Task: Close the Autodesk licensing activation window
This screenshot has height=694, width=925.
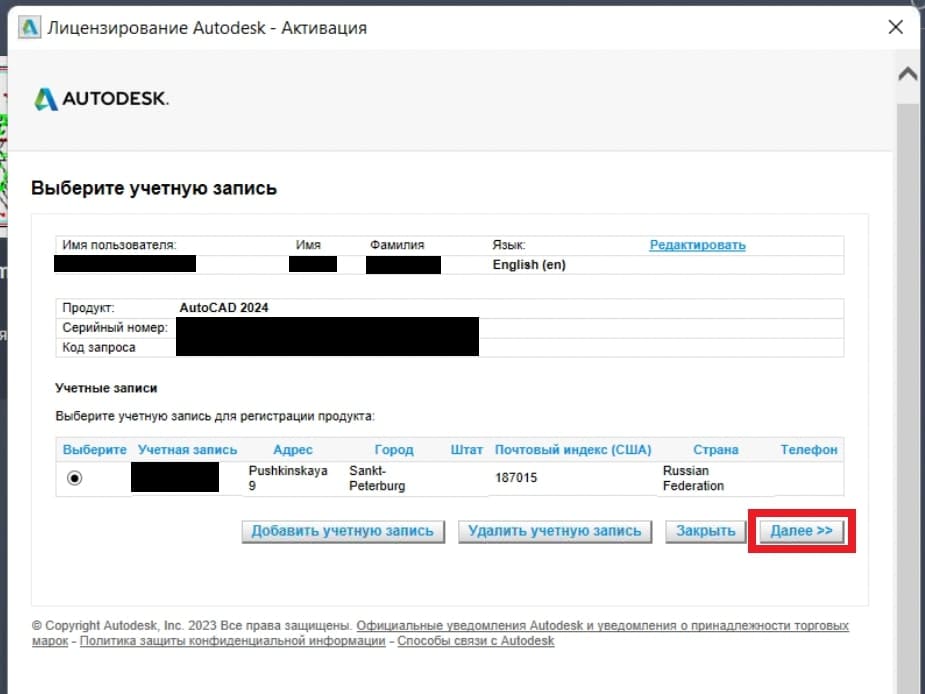Action: coord(895,27)
